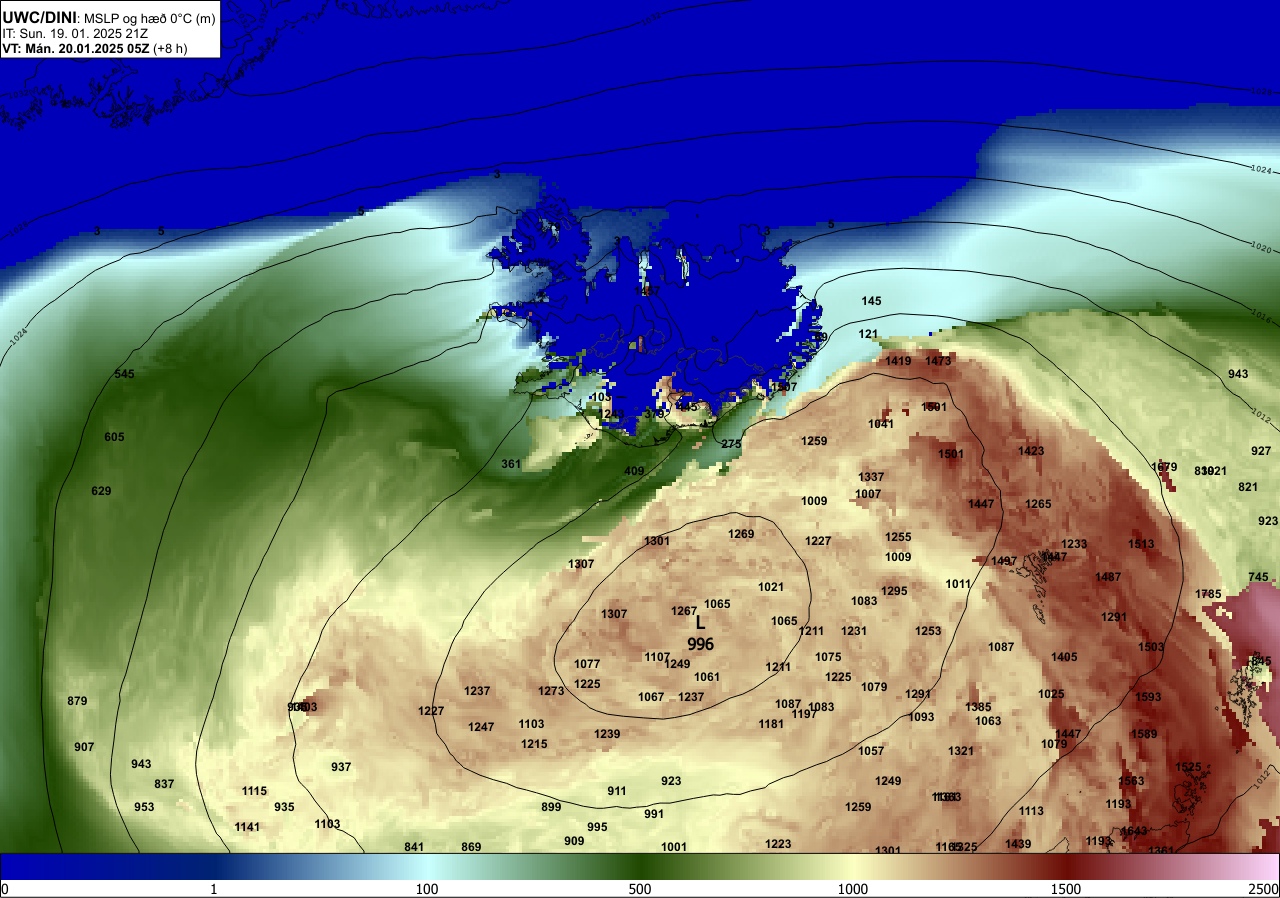Click the map value 1077
This screenshot has height=898, width=1280.
point(587,664)
